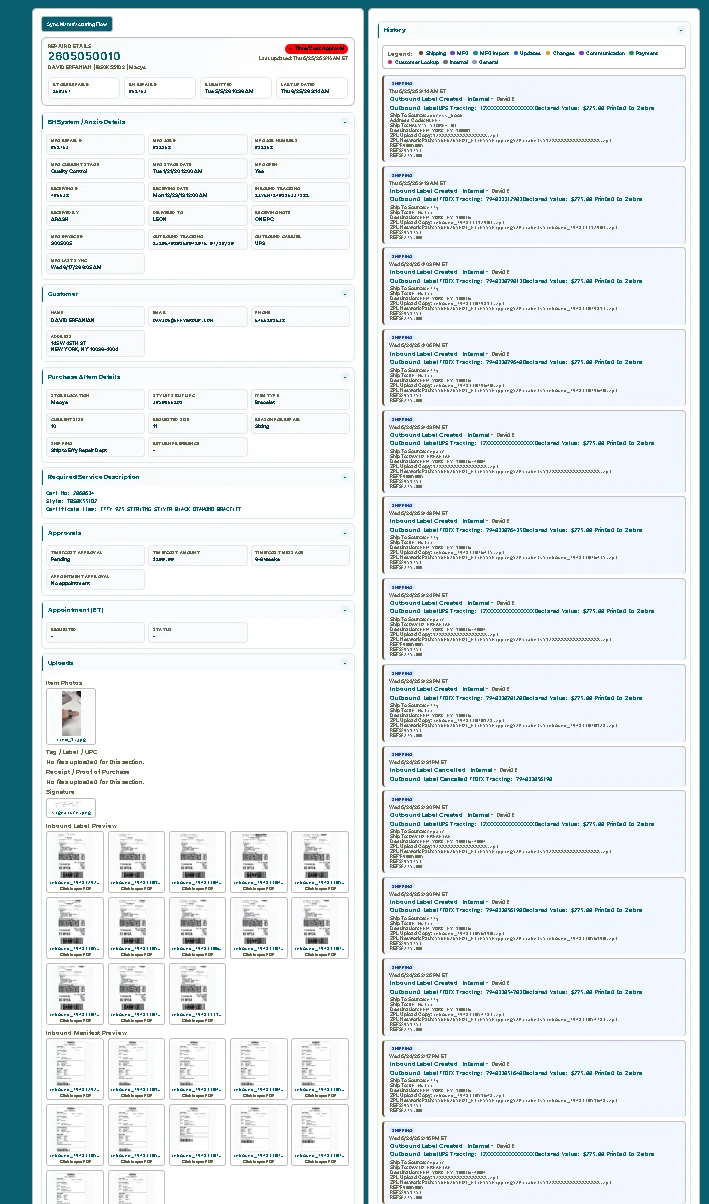
Task: Click the Tag / Label / UPC heading
Action: pyautogui.click(x=72, y=752)
